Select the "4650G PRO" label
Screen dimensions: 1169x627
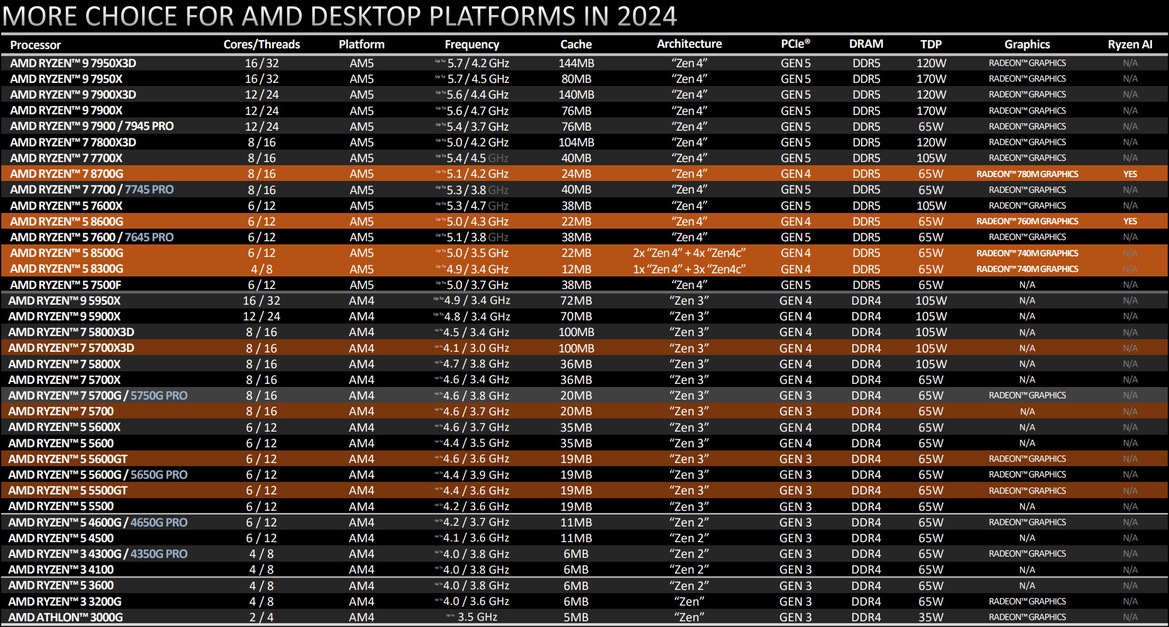(x=159, y=523)
